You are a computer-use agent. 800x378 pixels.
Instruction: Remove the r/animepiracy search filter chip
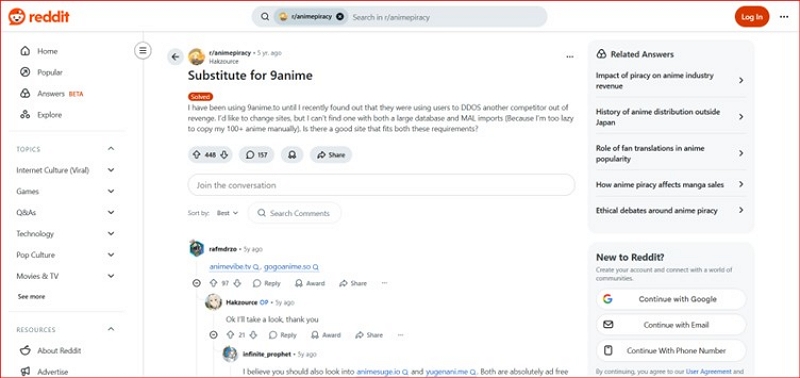click(x=340, y=17)
